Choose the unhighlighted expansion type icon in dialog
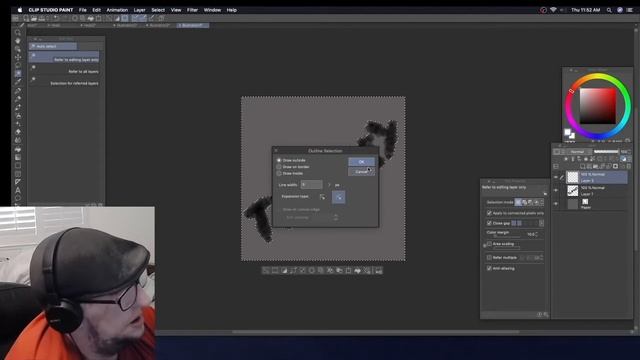This screenshot has height=360, width=640. (x=322, y=197)
